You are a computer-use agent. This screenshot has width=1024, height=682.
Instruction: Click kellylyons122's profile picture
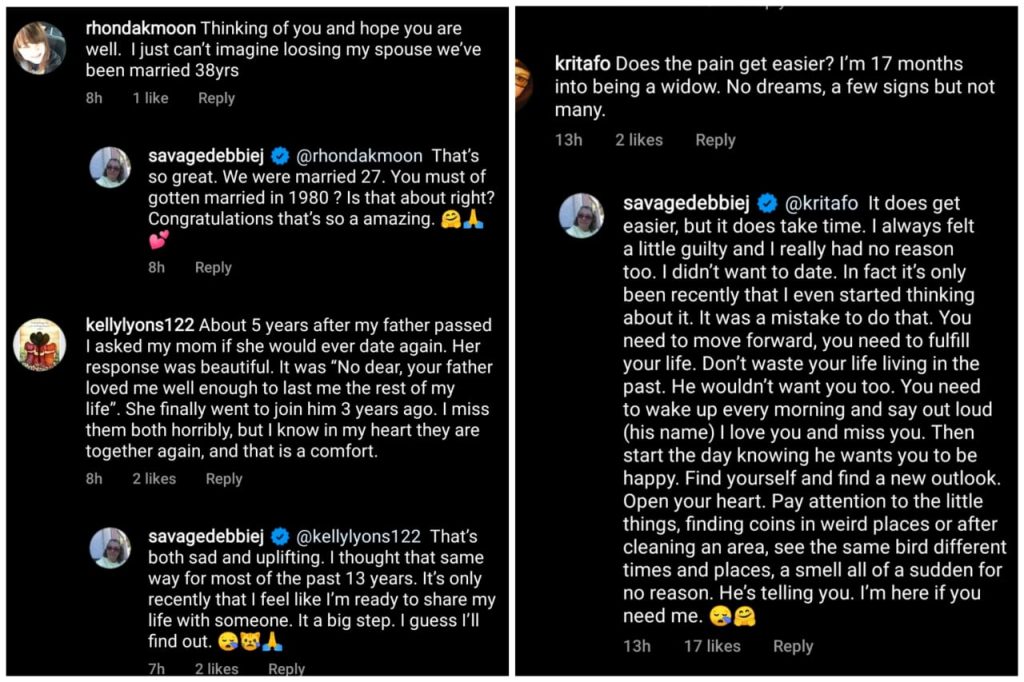[x=38, y=342]
